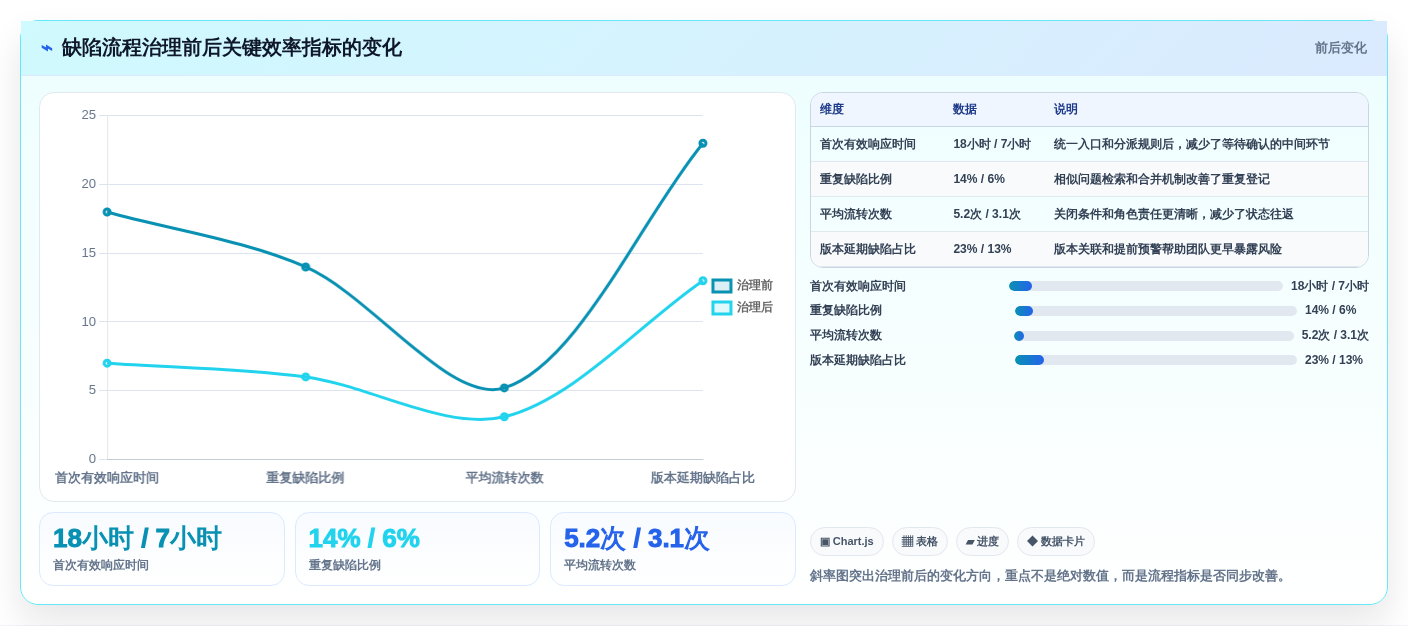Click the 版本延期缺陷占比 progress bar

tap(1156, 360)
